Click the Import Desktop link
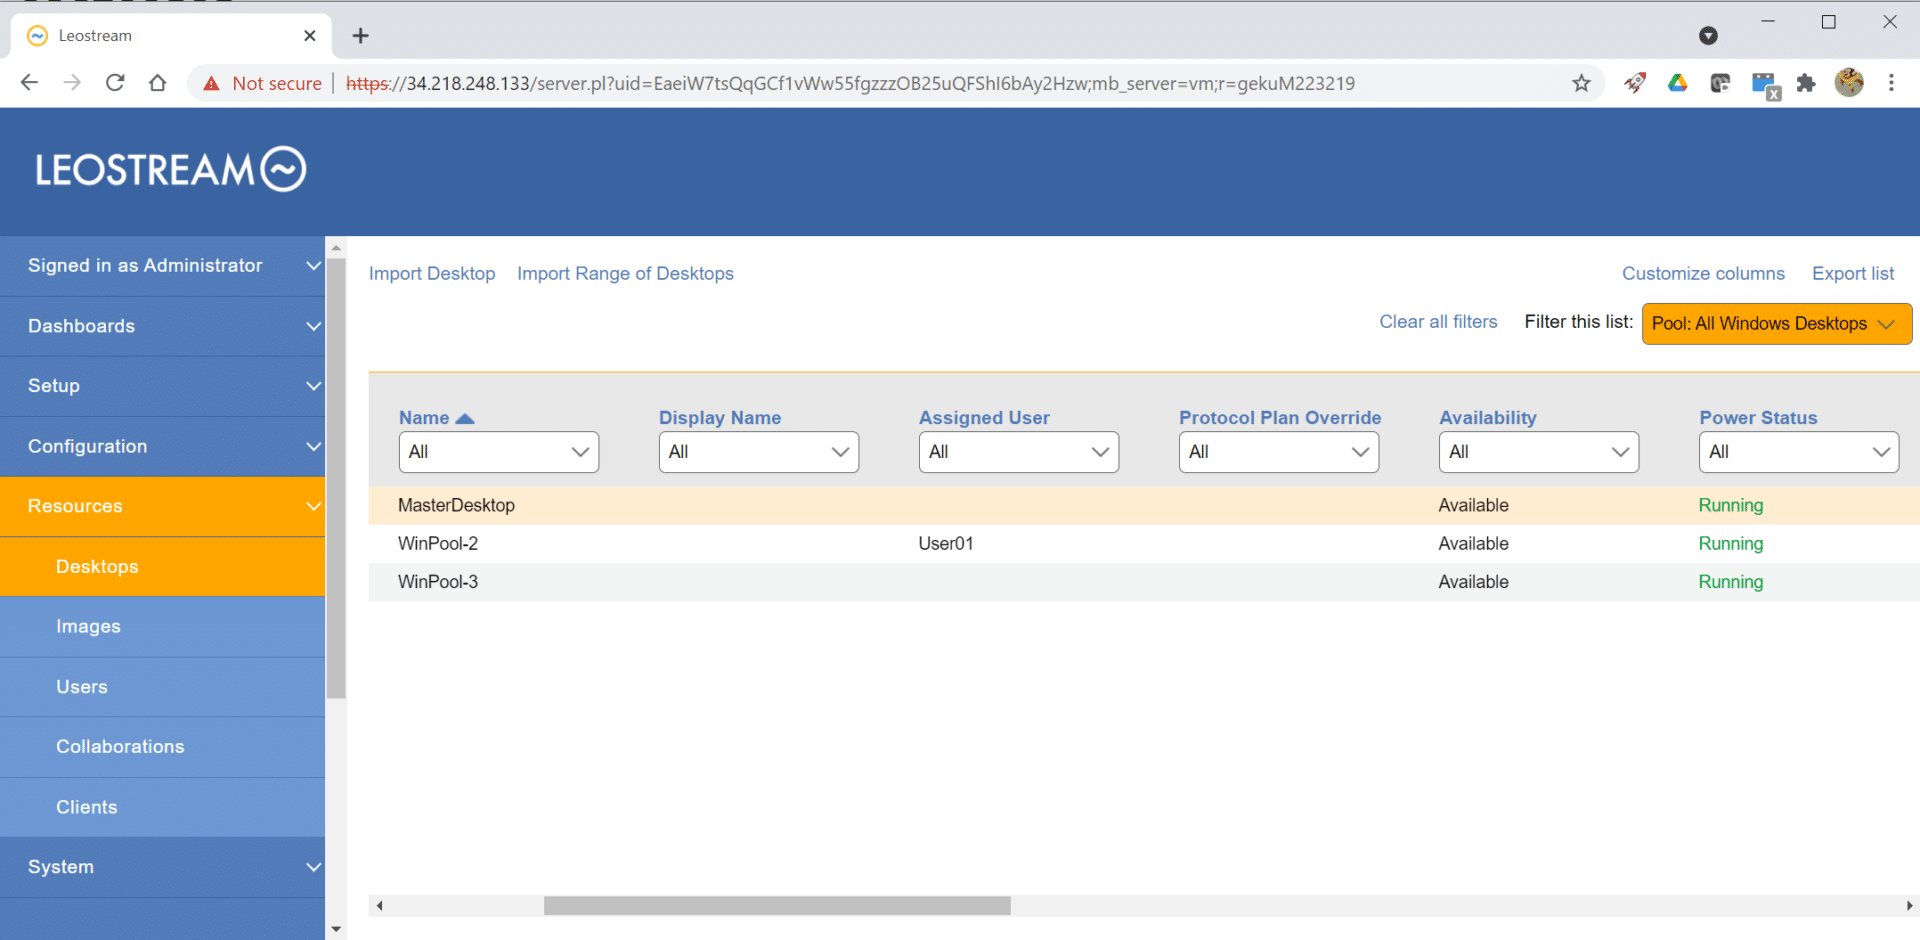Viewport: 1920px width, 940px height. (x=432, y=274)
